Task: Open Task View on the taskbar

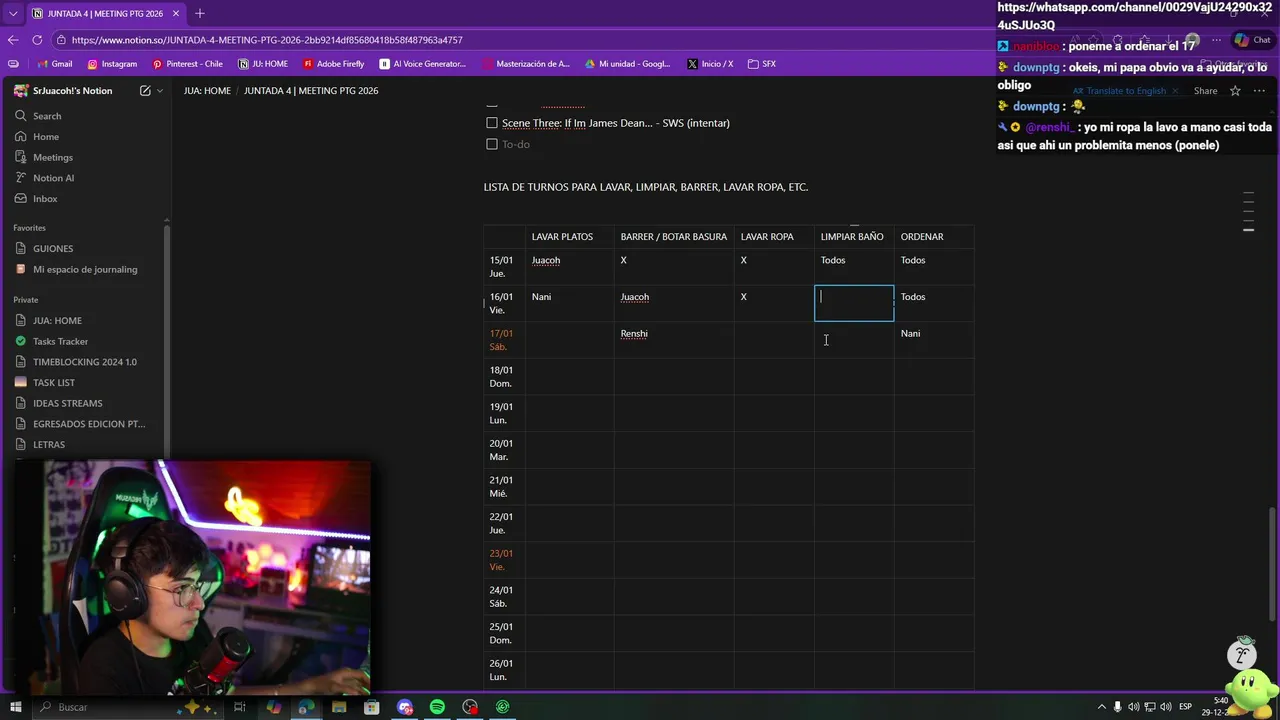Action: tap(240, 707)
